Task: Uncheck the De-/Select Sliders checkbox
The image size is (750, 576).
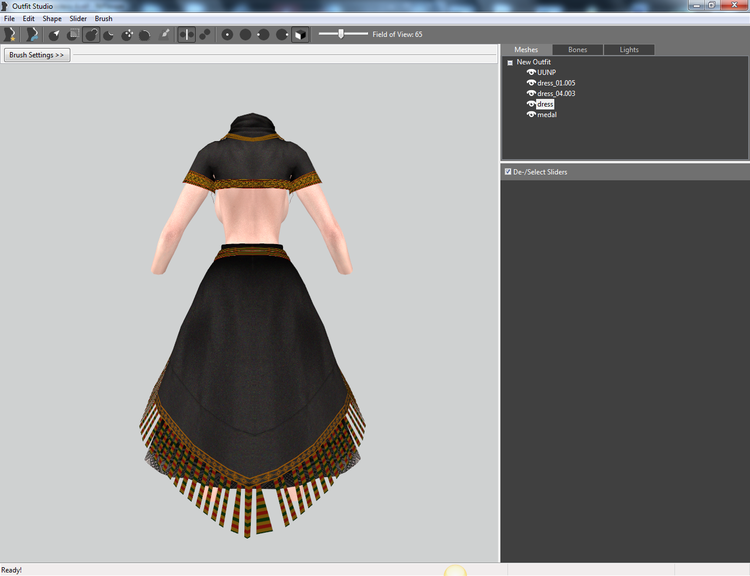Action: [x=508, y=172]
